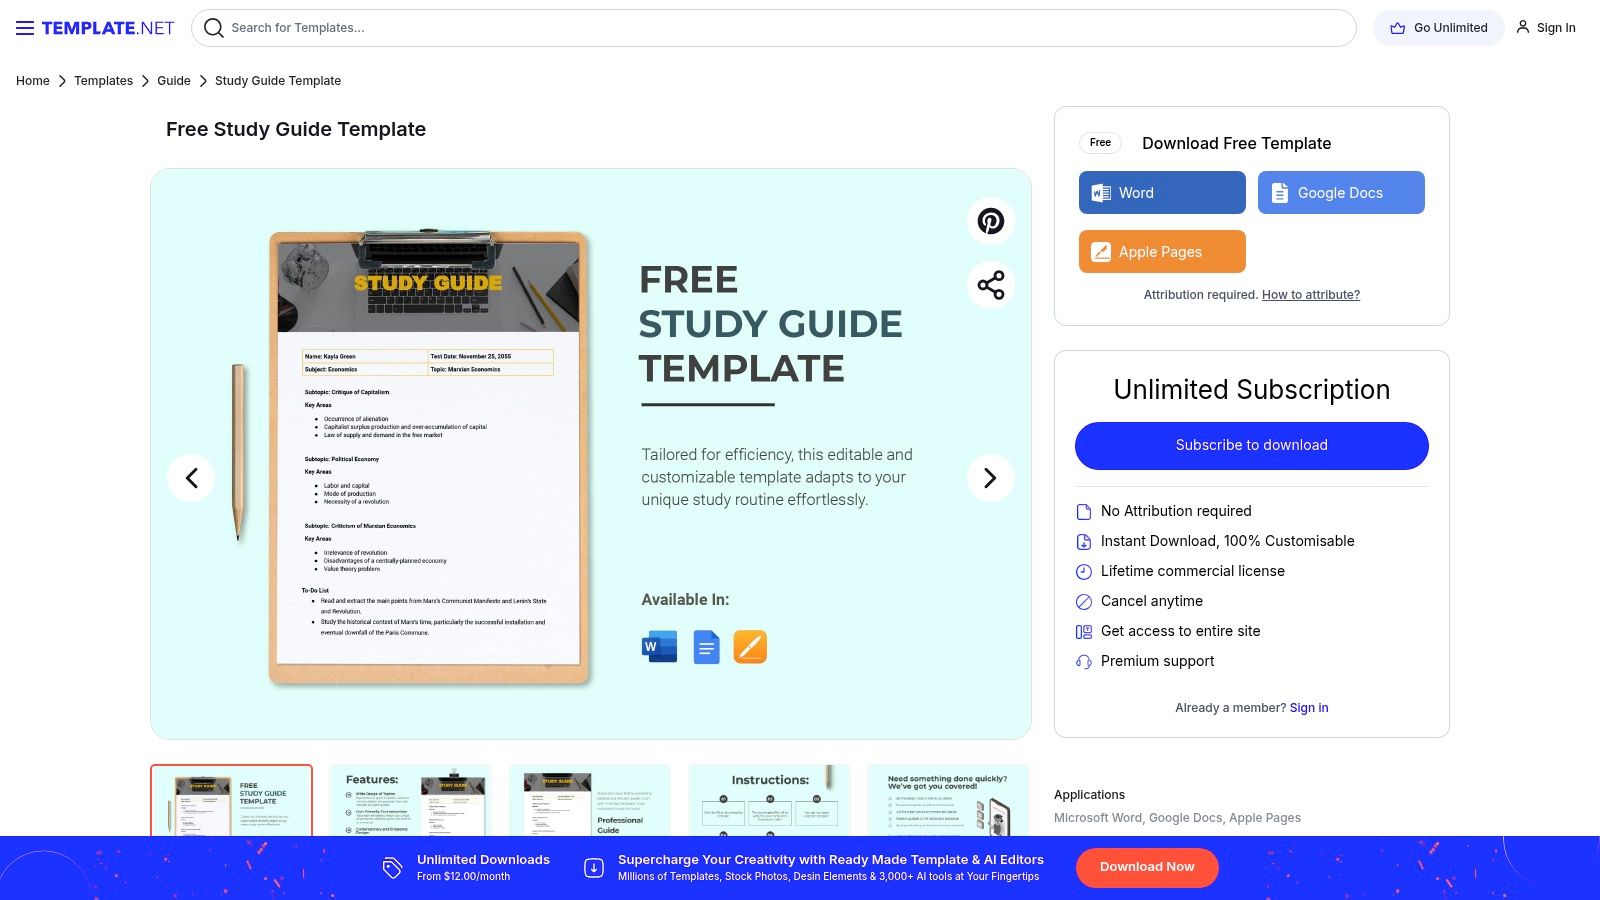This screenshot has height=900, width=1600.
Task: Click the No Attribution required document icon
Action: pos(1083,512)
